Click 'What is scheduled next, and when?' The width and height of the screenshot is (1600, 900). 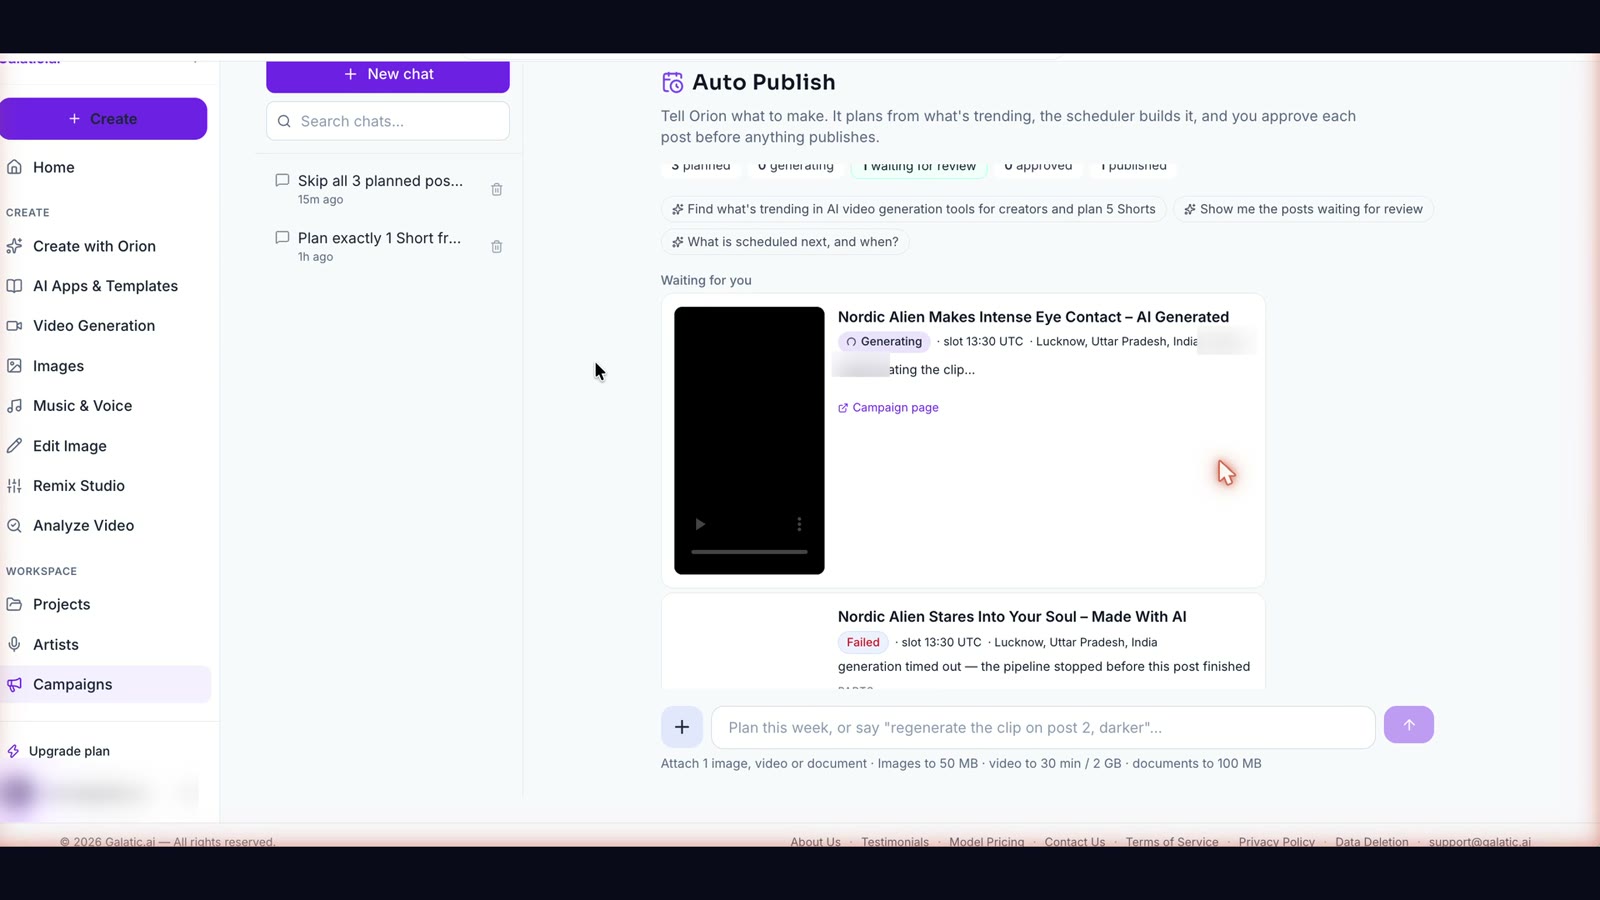785,242
